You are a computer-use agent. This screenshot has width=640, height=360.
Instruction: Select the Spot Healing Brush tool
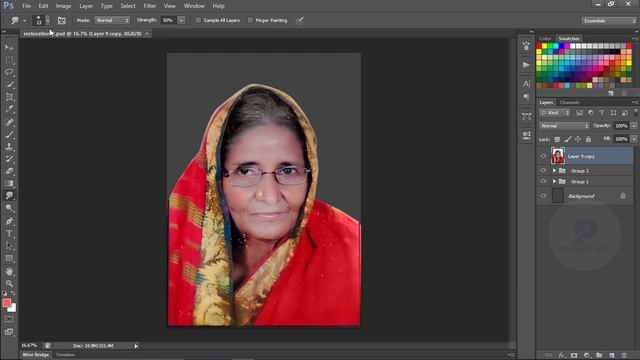(x=9, y=122)
